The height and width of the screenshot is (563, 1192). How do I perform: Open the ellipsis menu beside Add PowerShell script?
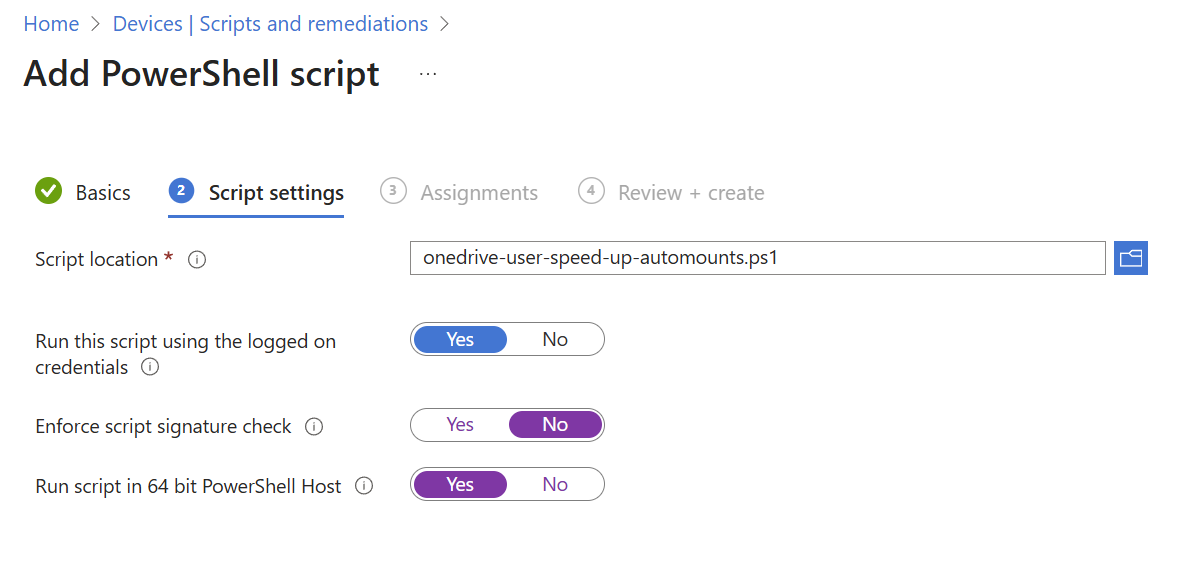(428, 74)
